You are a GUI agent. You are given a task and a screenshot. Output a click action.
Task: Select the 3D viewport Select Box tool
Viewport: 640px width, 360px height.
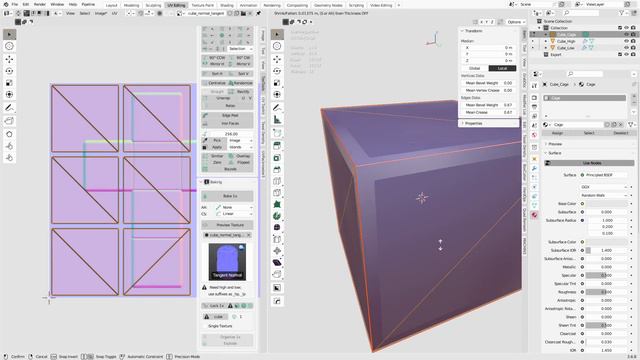[x=277, y=34]
